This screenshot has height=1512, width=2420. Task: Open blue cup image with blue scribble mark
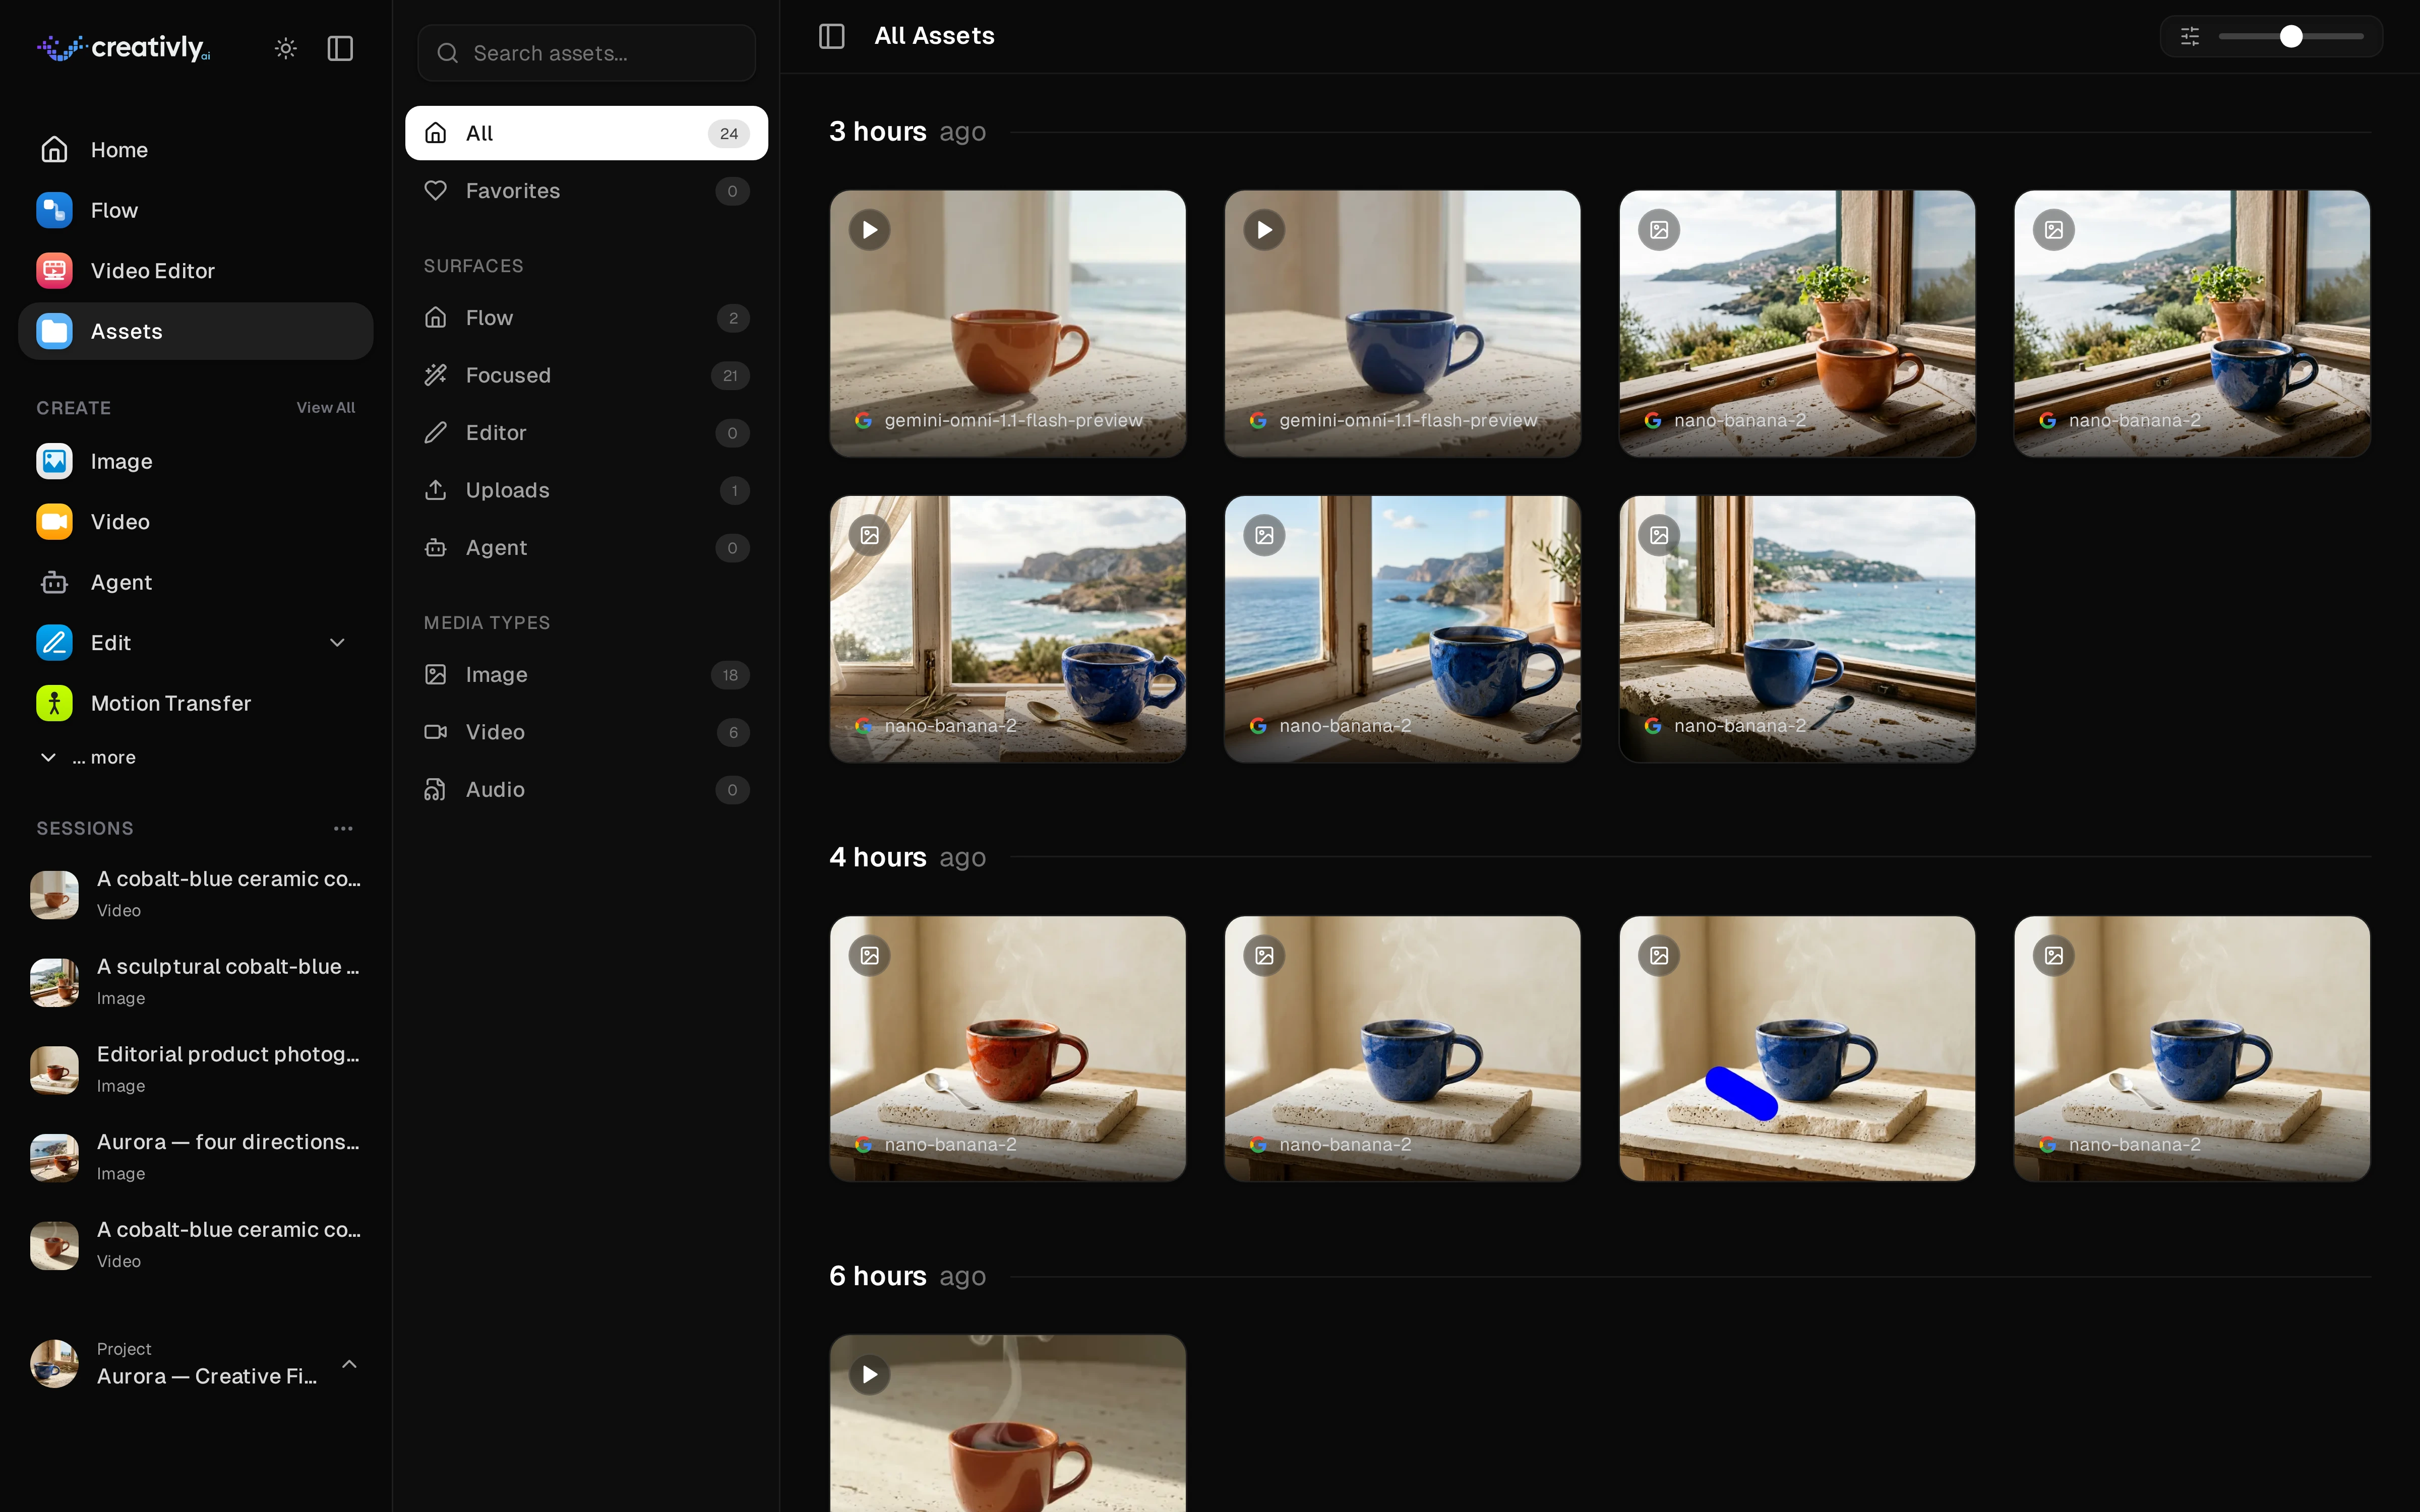pos(1797,1049)
